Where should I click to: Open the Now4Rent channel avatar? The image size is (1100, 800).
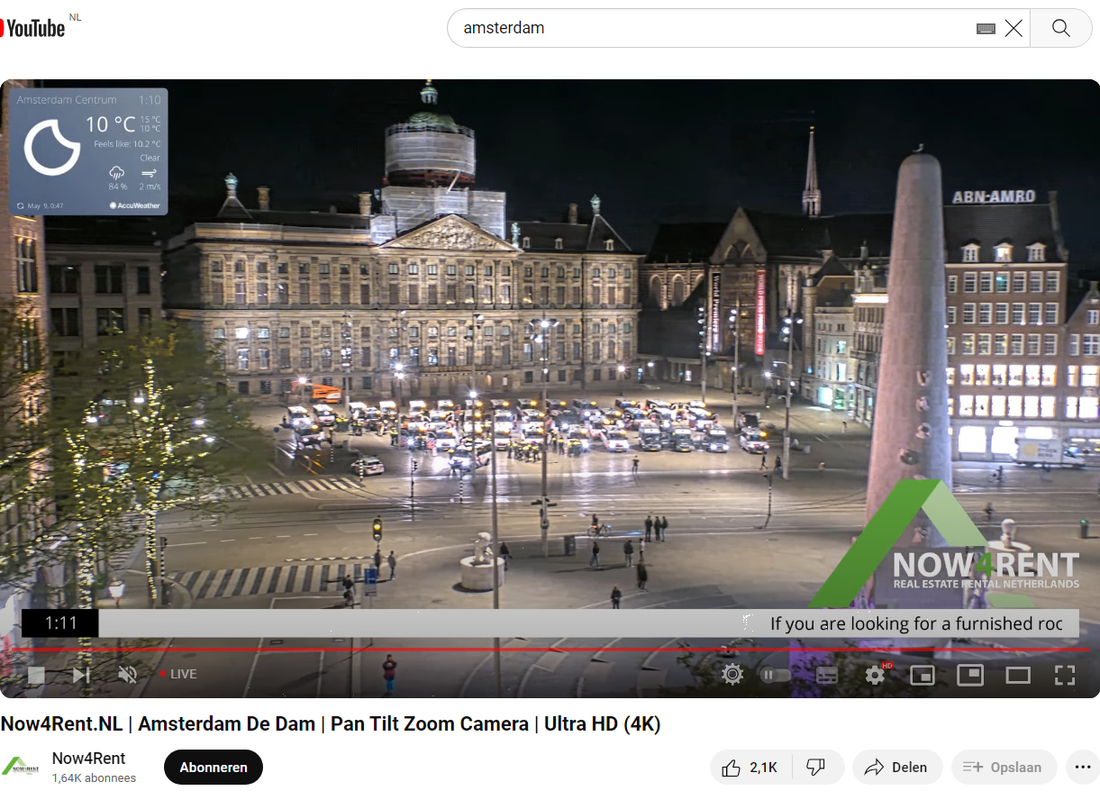[x=21, y=767]
